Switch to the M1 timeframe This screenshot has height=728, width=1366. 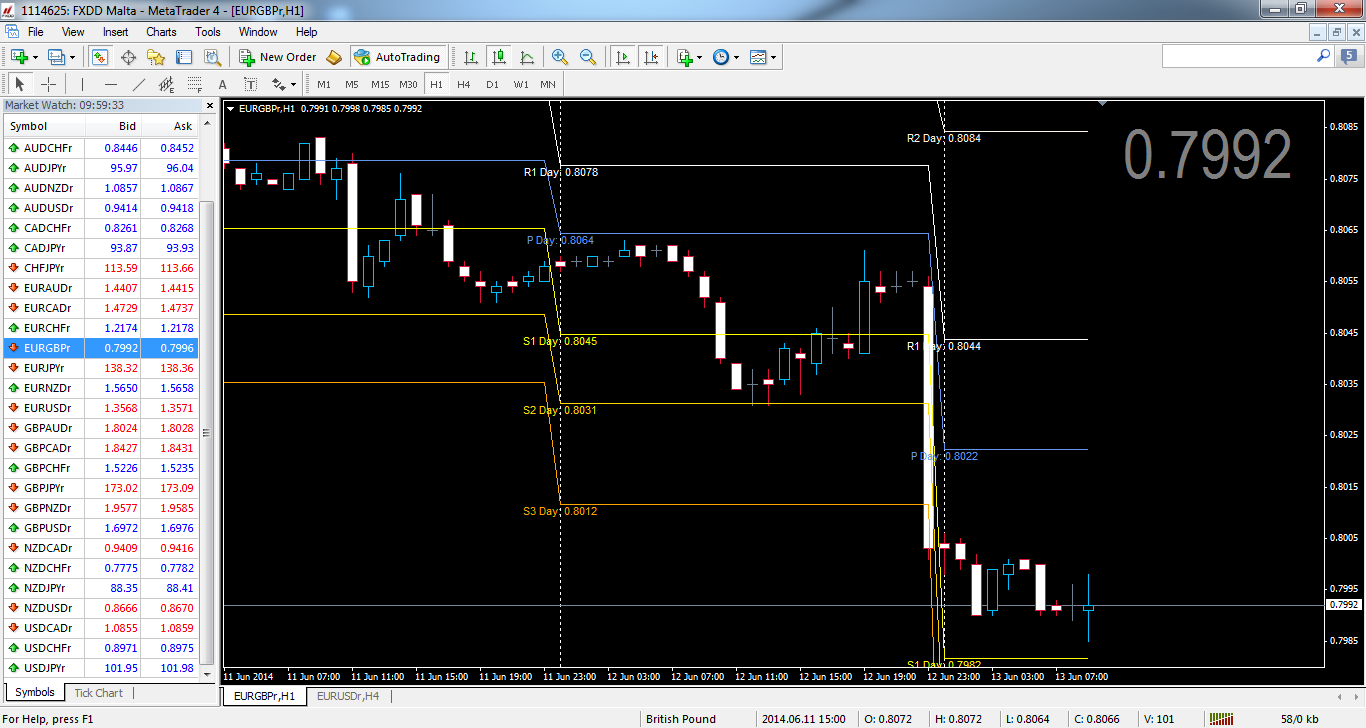pos(324,84)
